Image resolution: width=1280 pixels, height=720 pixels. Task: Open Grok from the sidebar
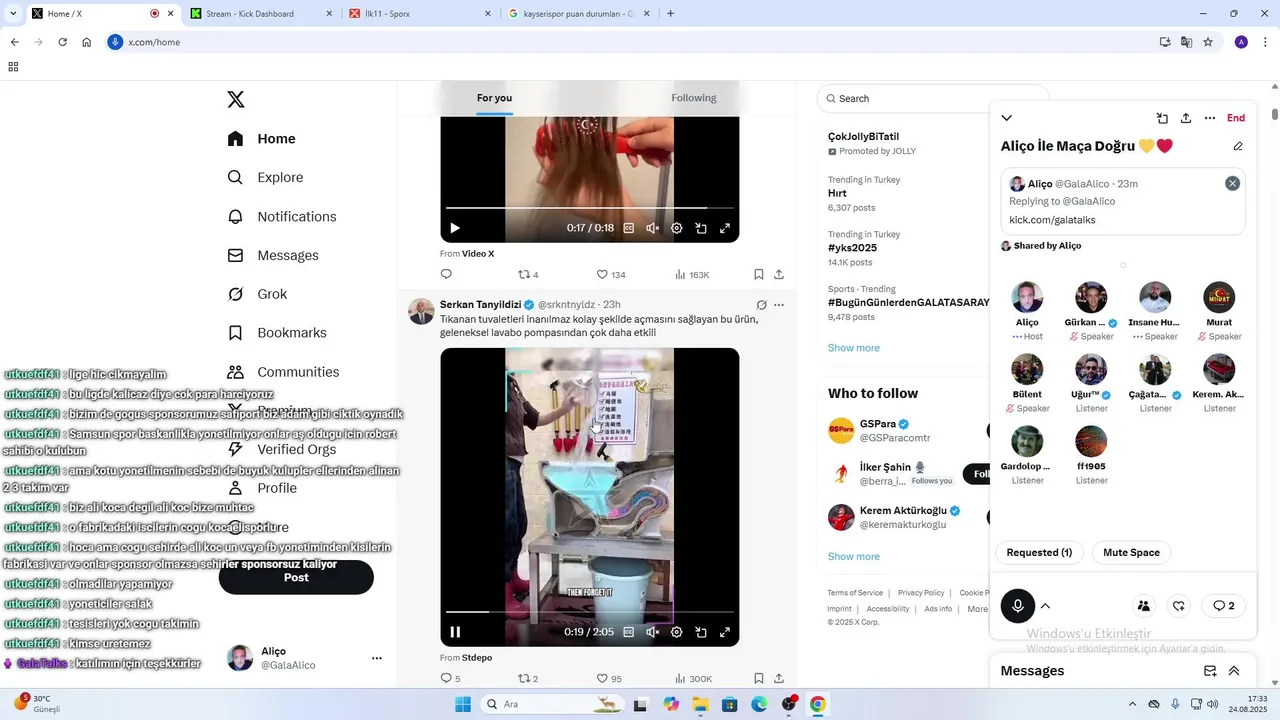(257, 294)
